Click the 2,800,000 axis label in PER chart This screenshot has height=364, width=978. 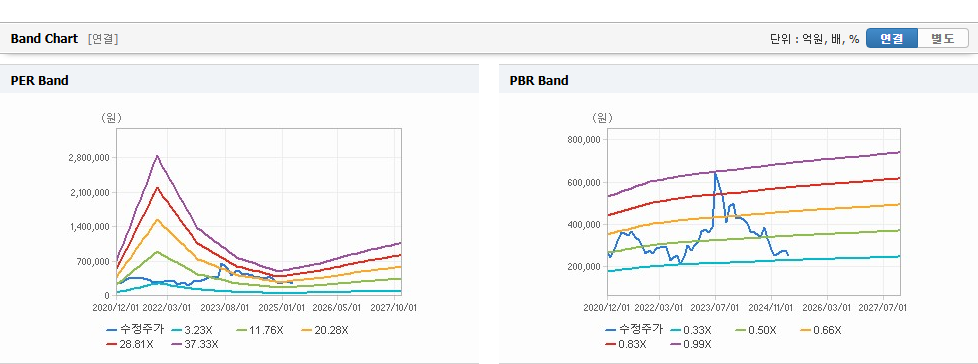pos(89,158)
